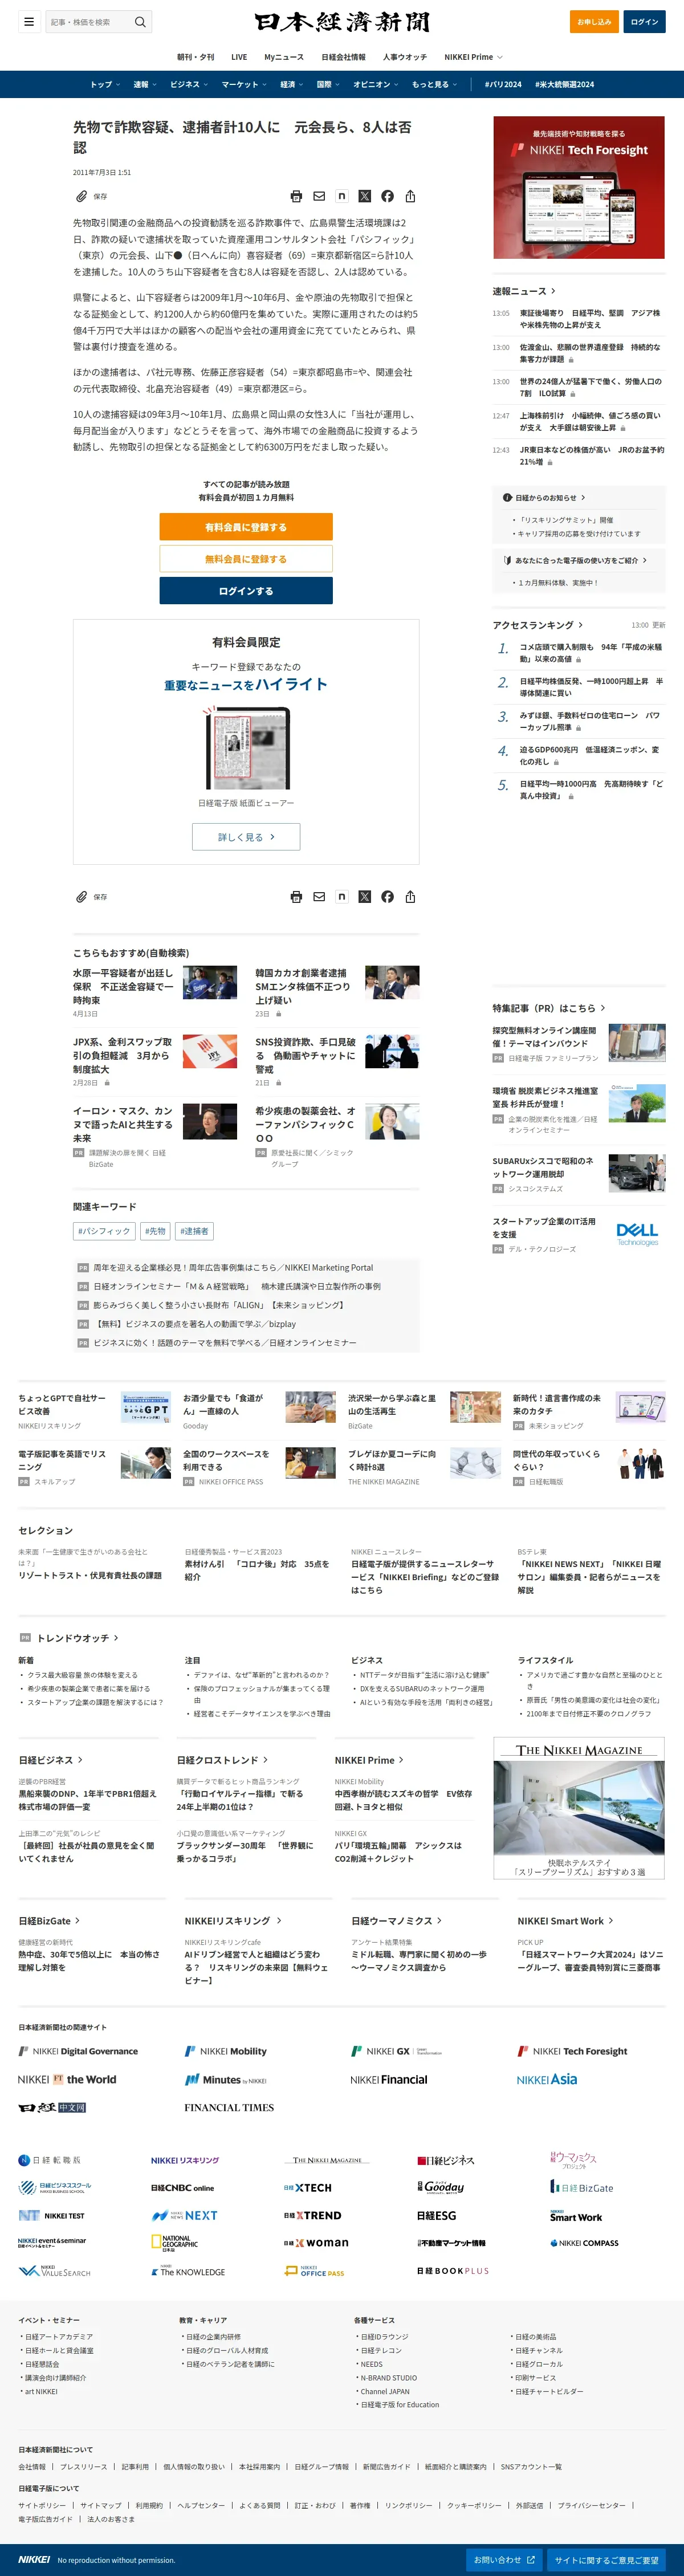This screenshot has width=684, height=2576.
Task: Click the bottom email share icon
Action: pyautogui.click(x=319, y=897)
